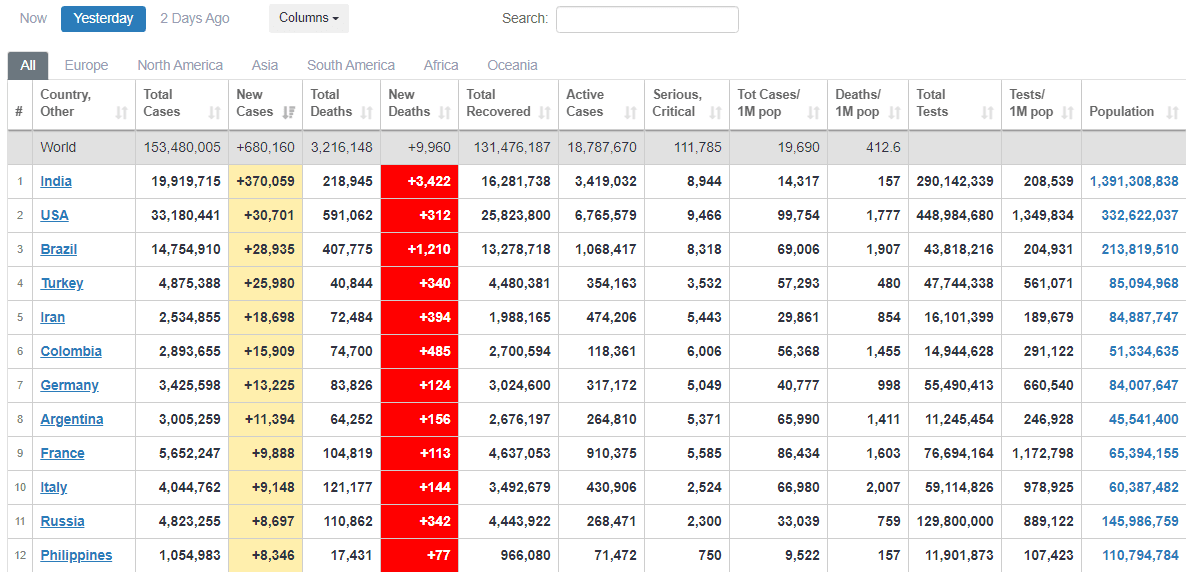Sort by Total Recovered column icon
This screenshot has width=1186, height=572.
point(544,113)
